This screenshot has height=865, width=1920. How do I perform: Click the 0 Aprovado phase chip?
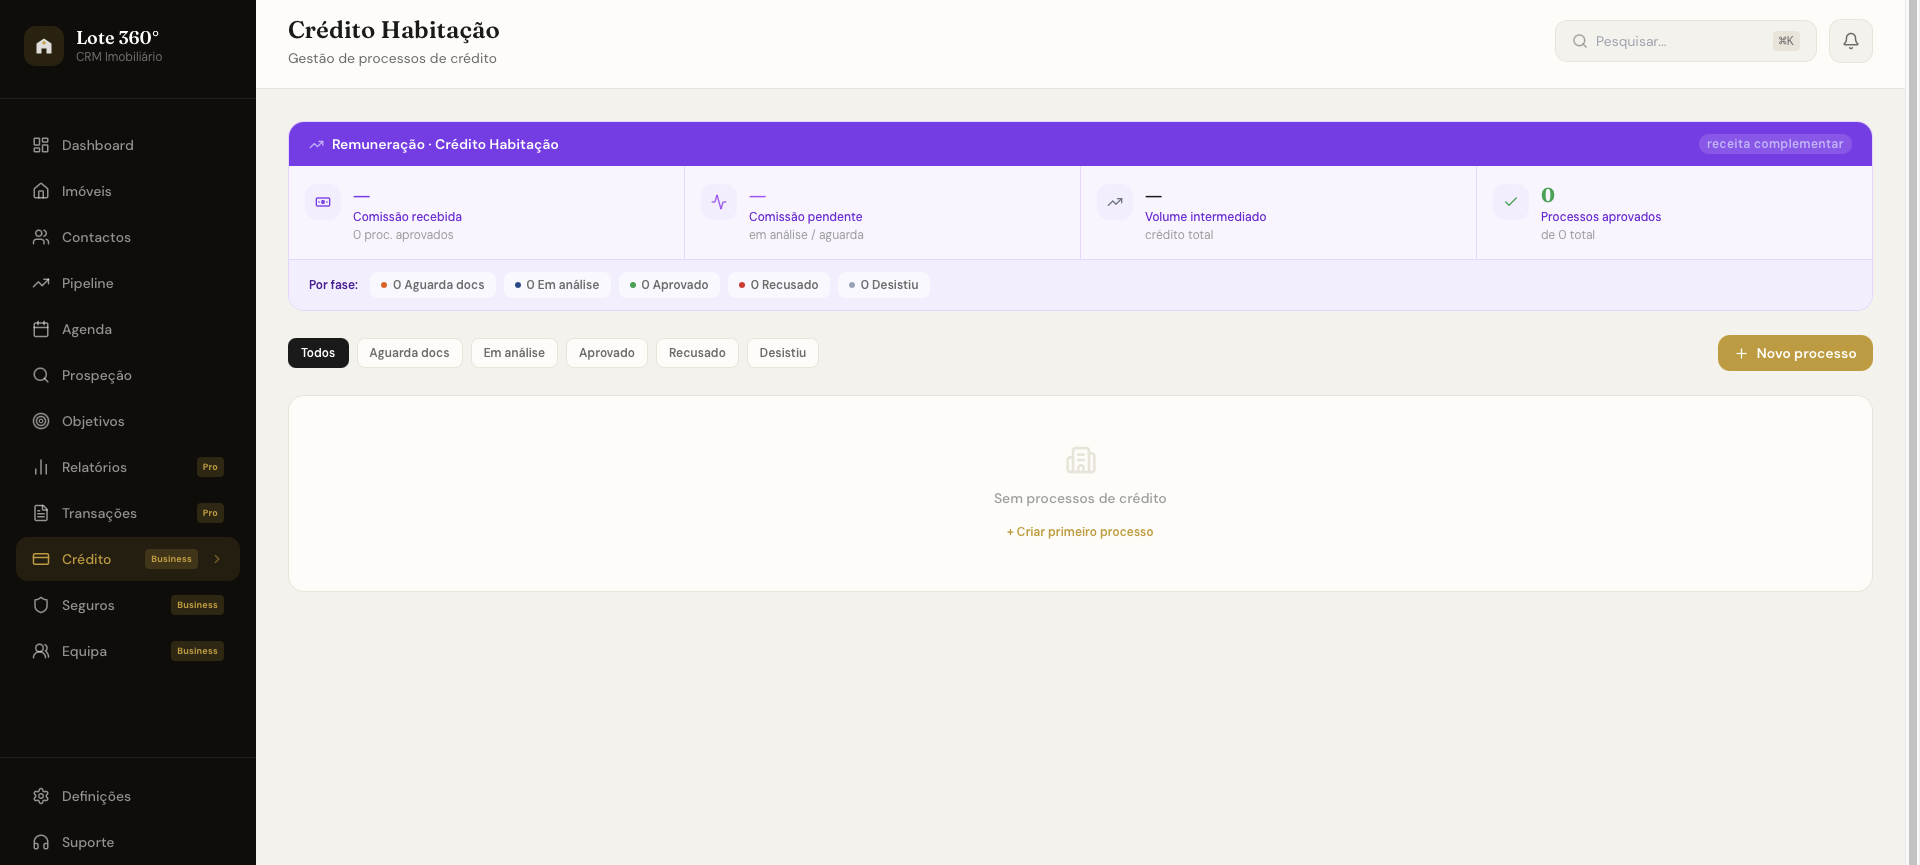click(669, 285)
